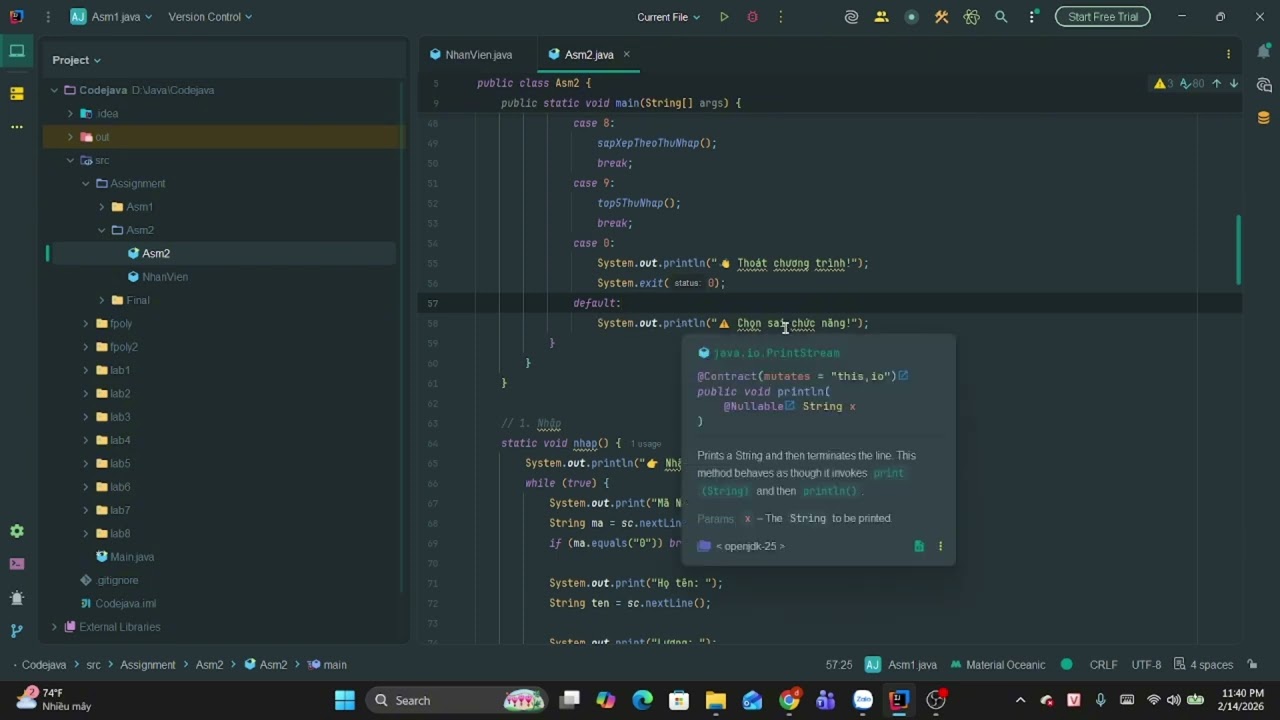Click the main method breadcrumb
1280x720 pixels.
point(328,665)
